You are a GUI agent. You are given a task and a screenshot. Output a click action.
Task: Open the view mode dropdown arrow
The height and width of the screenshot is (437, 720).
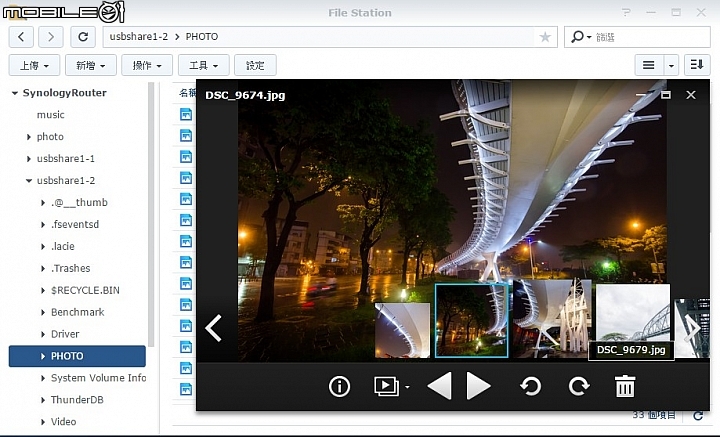tap(671, 65)
